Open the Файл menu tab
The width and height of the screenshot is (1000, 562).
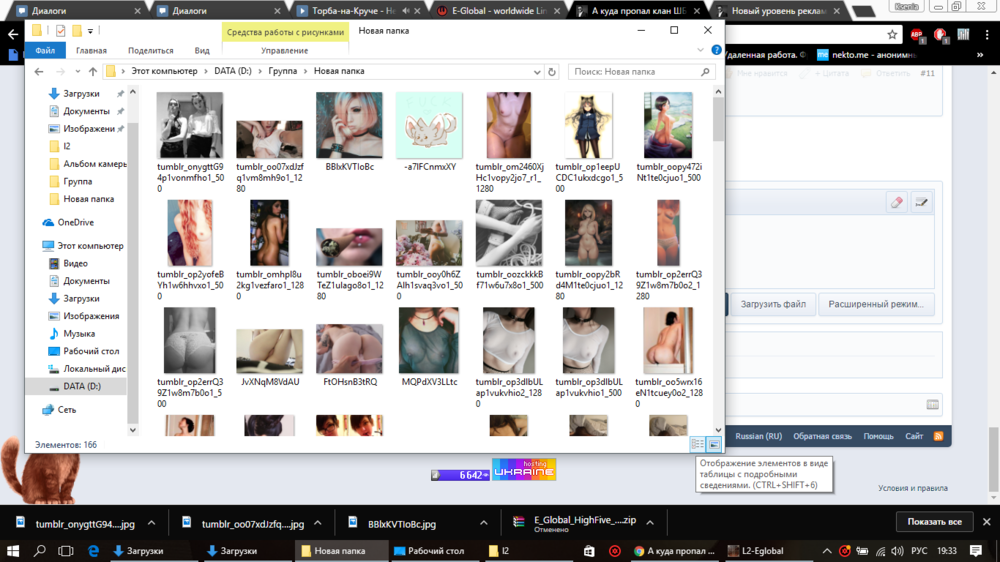click(x=45, y=50)
